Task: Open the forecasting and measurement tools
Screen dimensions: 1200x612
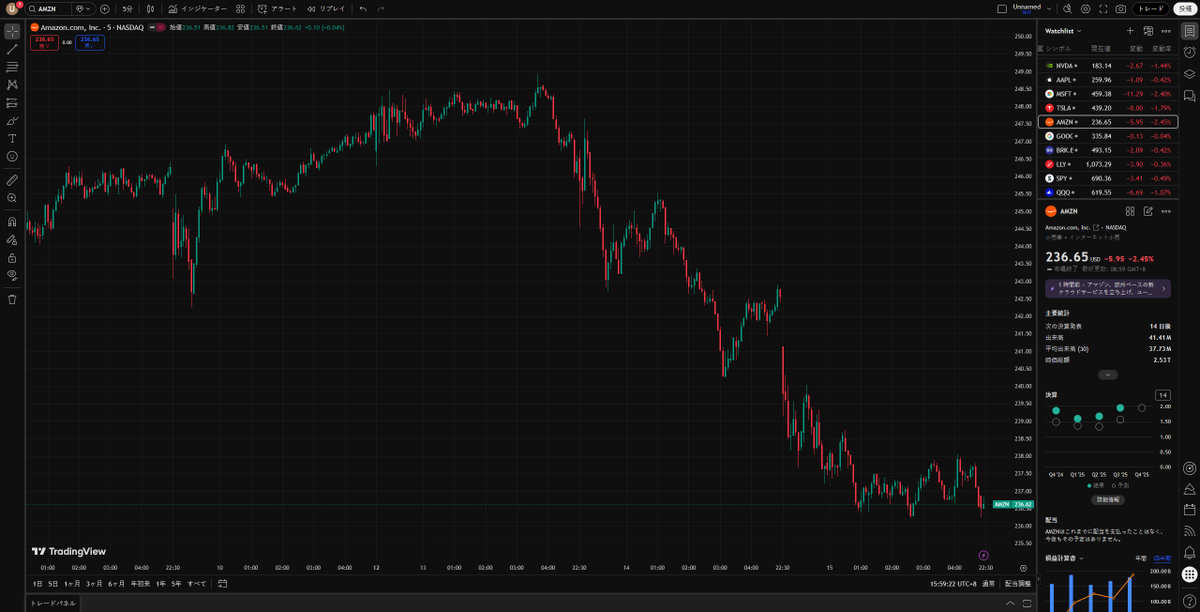Action: tap(12, 103)
